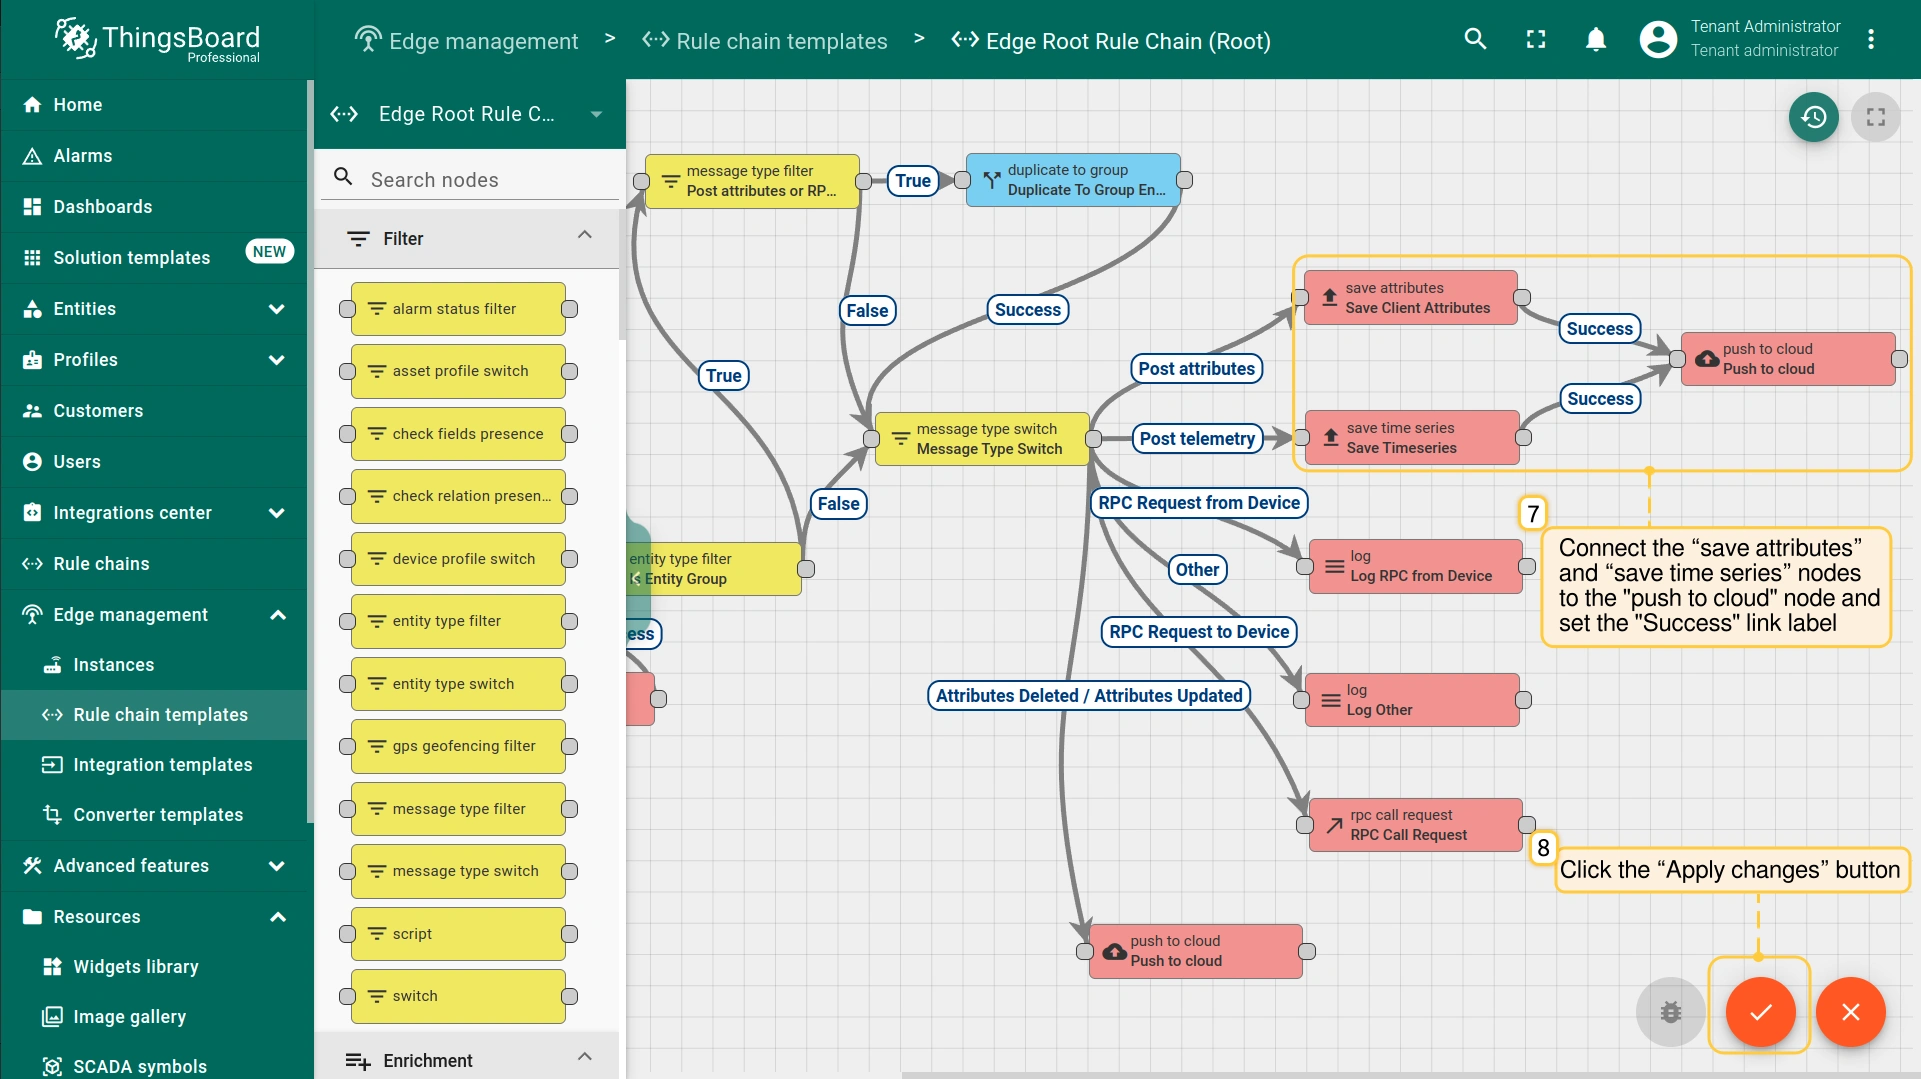Collapse the Filter node section
Viewport: 1921px width, 1079px height.
pyautogui.click(x=585, y=236)
